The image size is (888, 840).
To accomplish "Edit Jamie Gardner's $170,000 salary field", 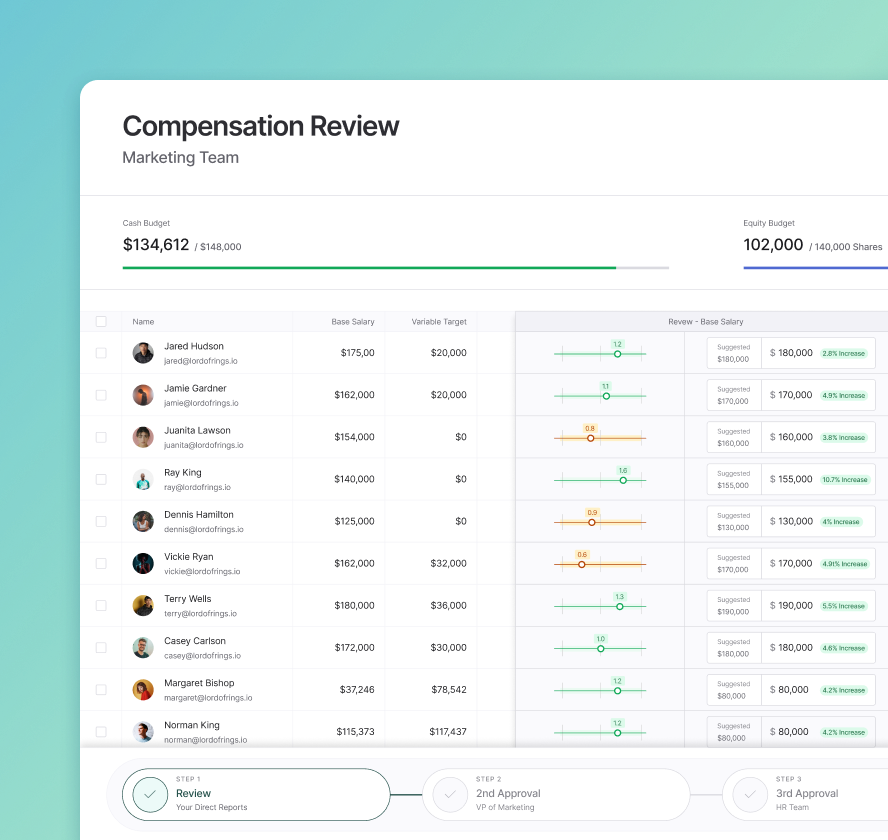I will coord(818,395).
